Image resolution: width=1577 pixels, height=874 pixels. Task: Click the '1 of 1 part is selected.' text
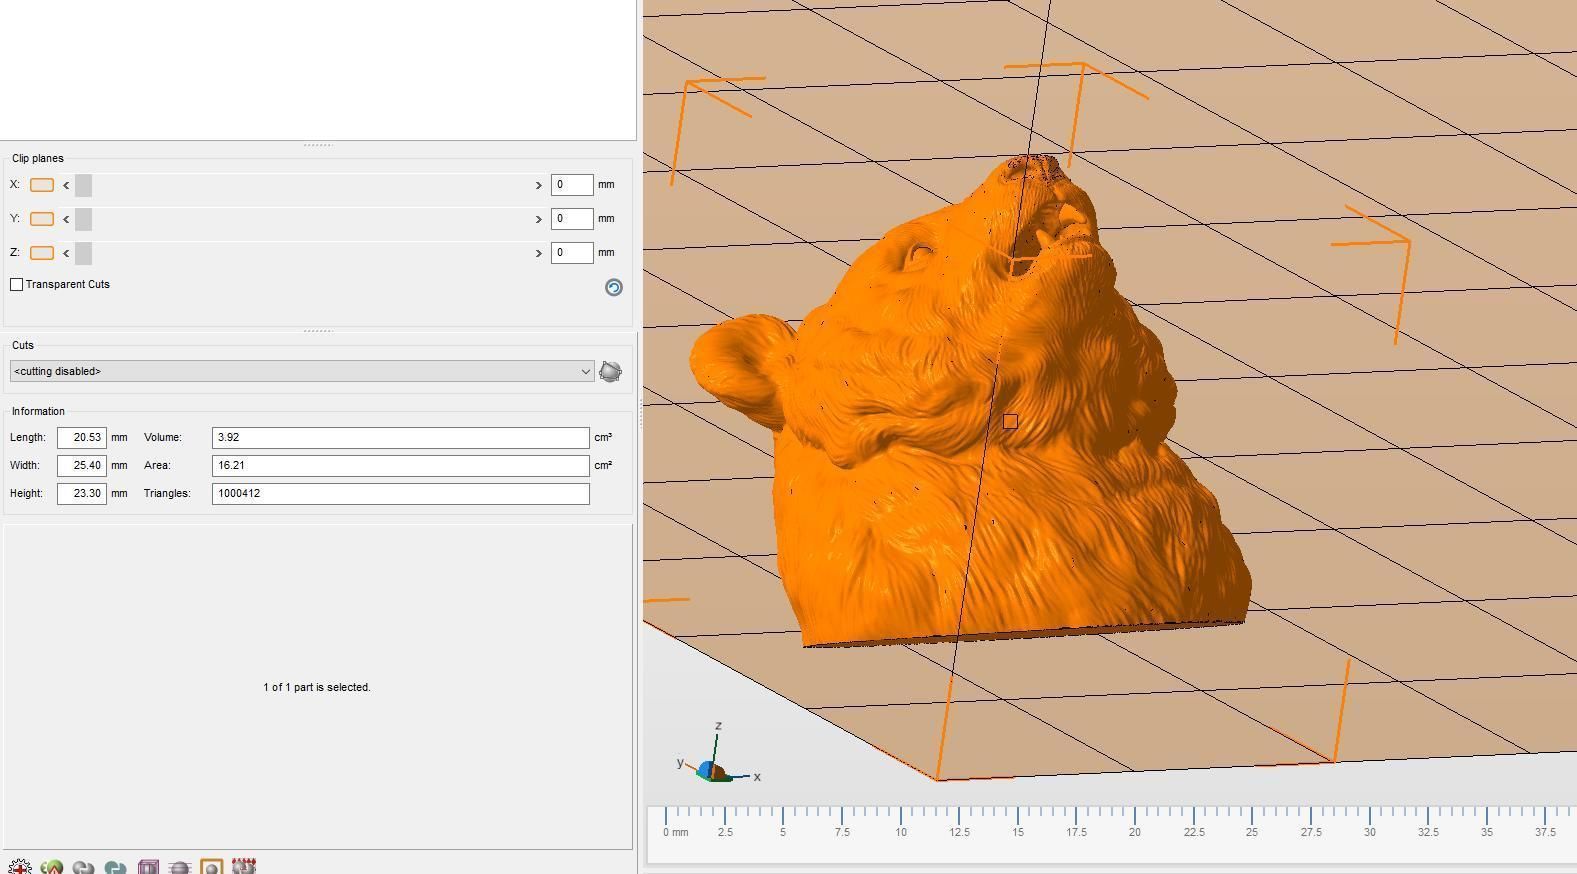click(x=317, y=687)
